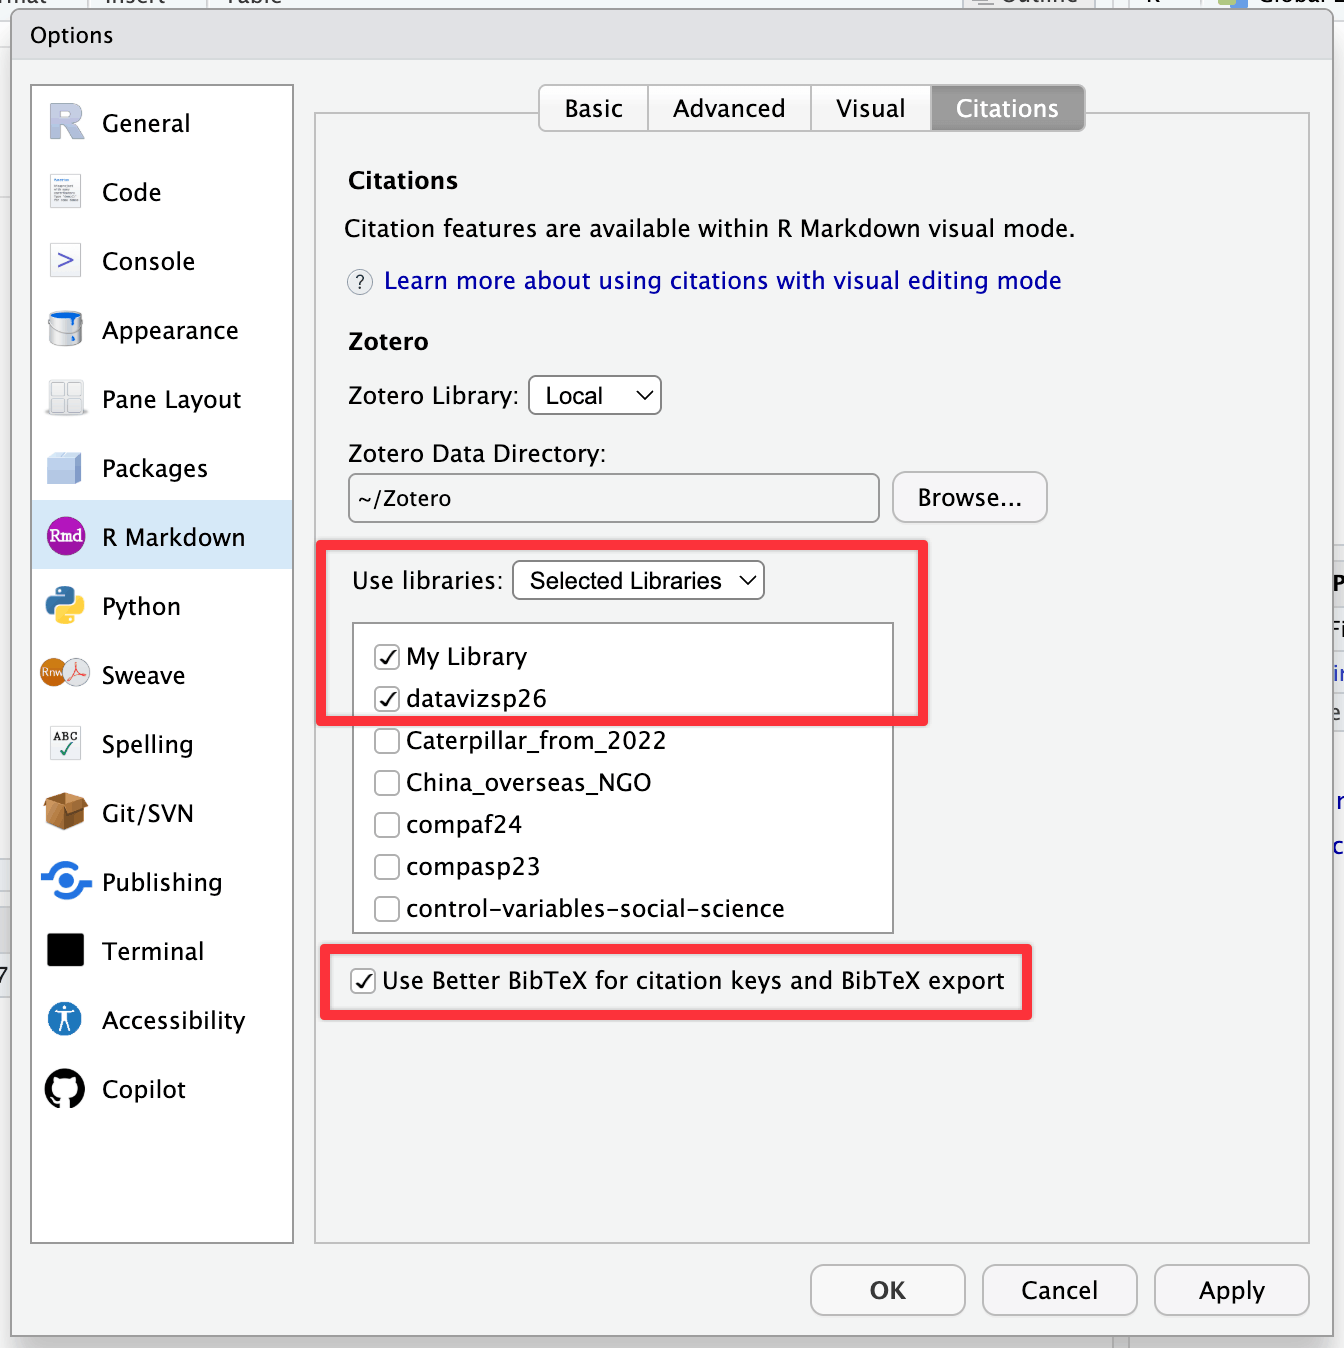Check the China_overseas_NGO library

(x=387, y=783)
